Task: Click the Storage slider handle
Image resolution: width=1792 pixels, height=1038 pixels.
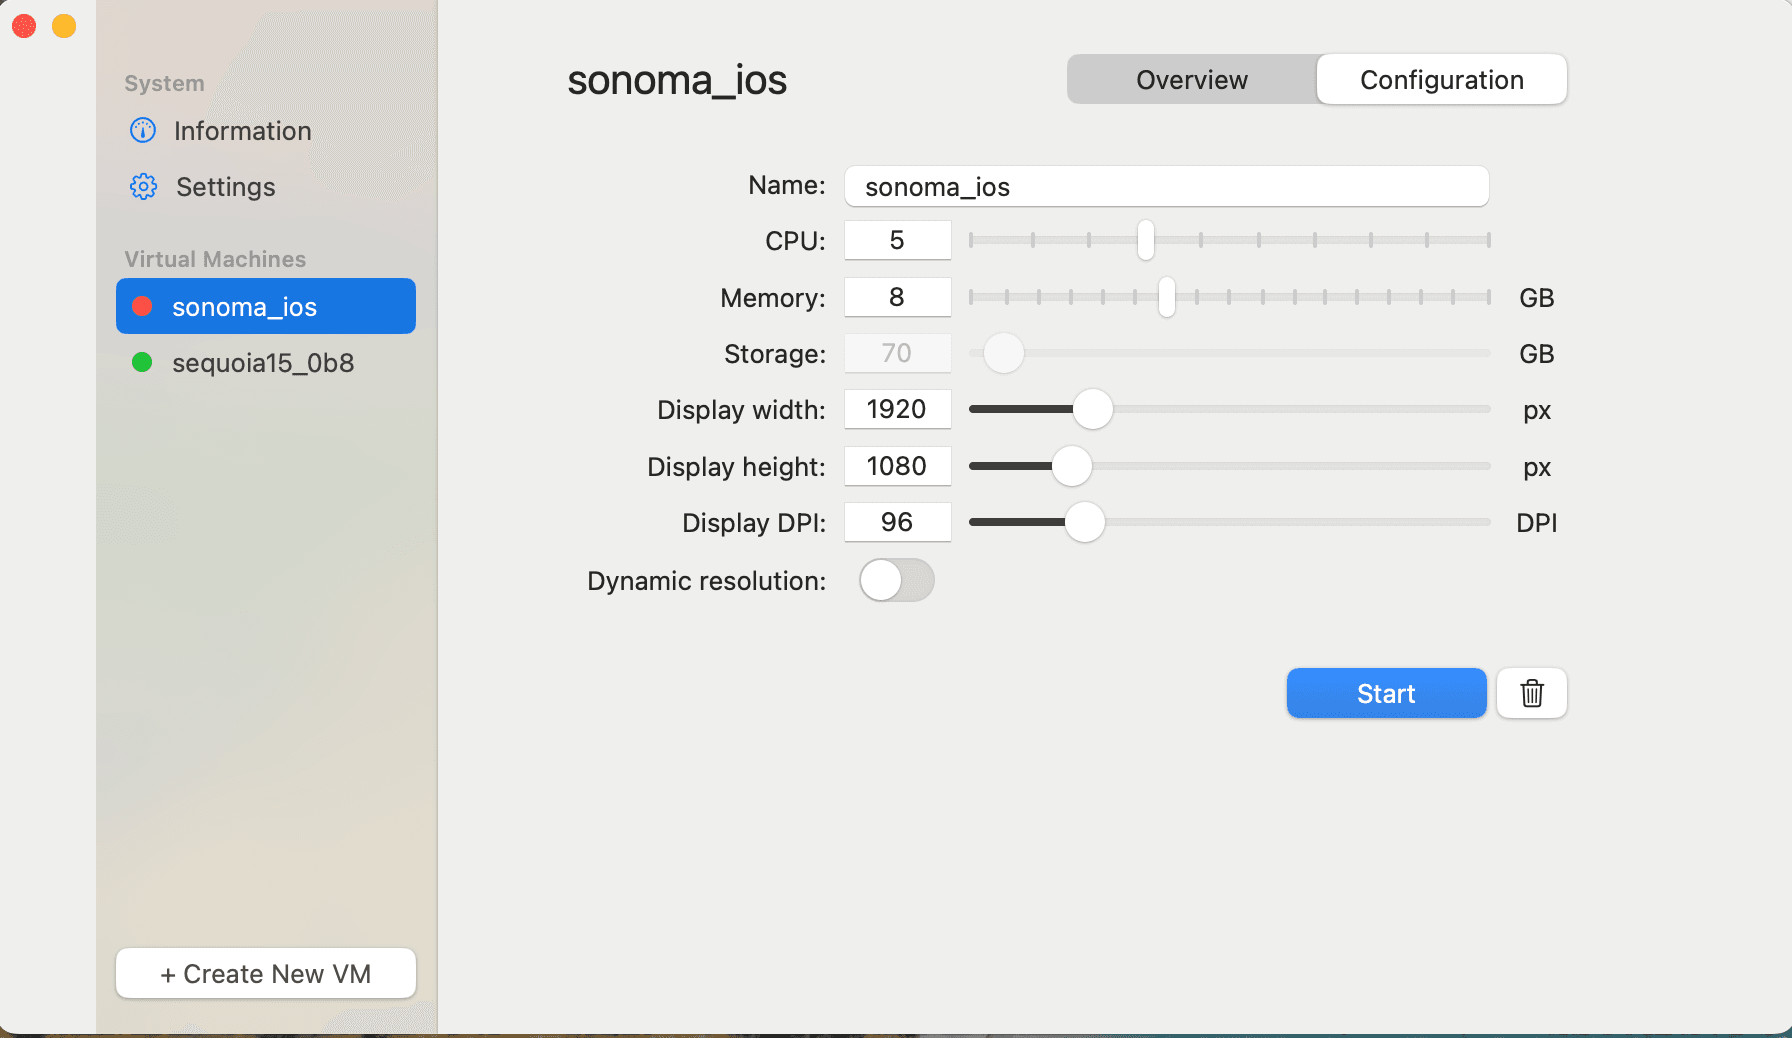Action: pyautogui.click(x=1004, y=353)
